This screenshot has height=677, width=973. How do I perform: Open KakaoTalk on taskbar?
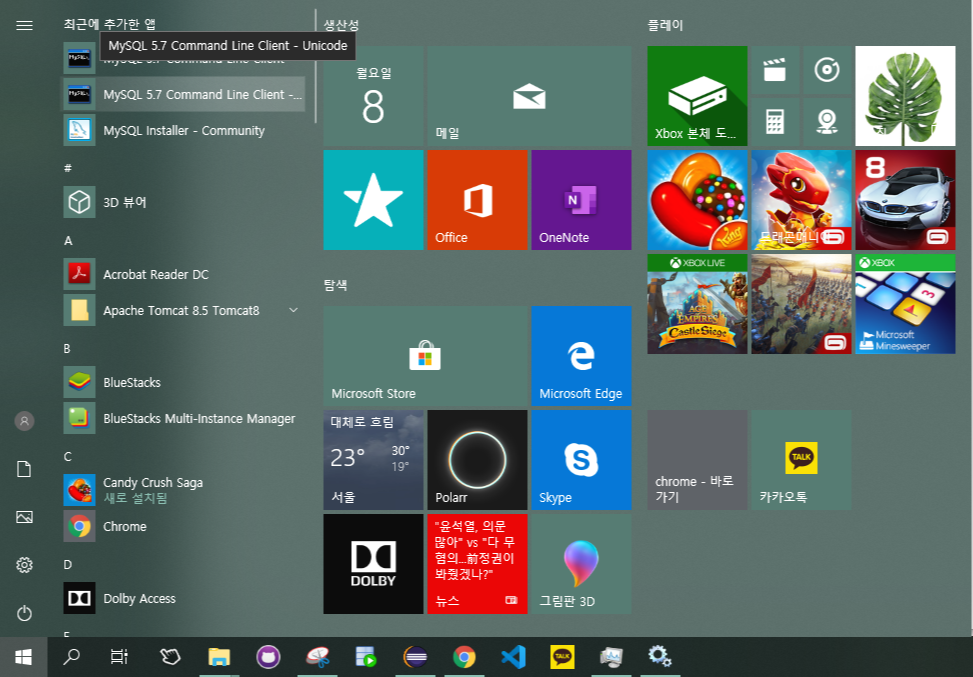pos(562,657)
